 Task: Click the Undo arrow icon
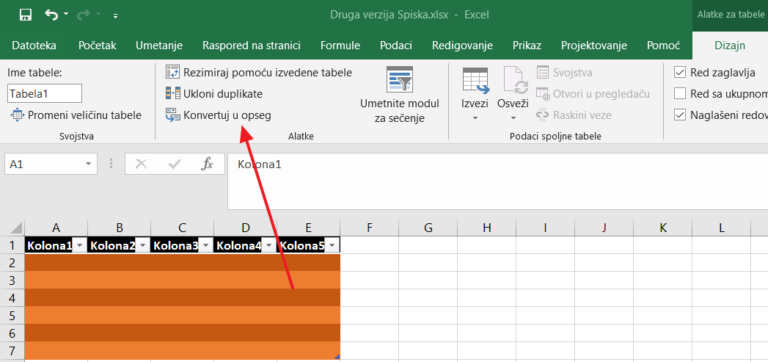point(51,15)
